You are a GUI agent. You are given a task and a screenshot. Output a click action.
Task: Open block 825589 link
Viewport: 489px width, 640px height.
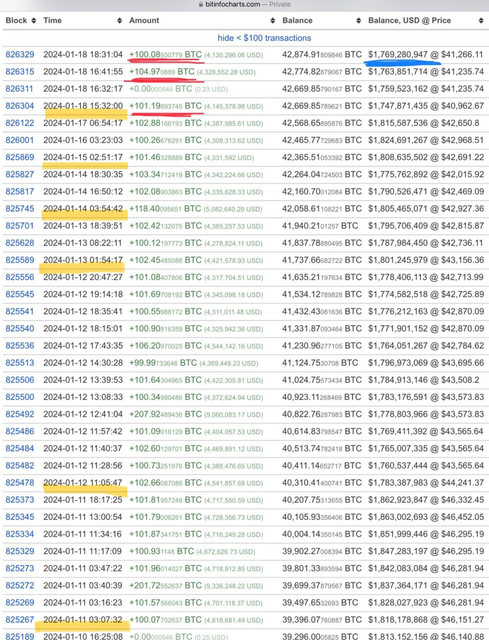click(x=20, y=260)
